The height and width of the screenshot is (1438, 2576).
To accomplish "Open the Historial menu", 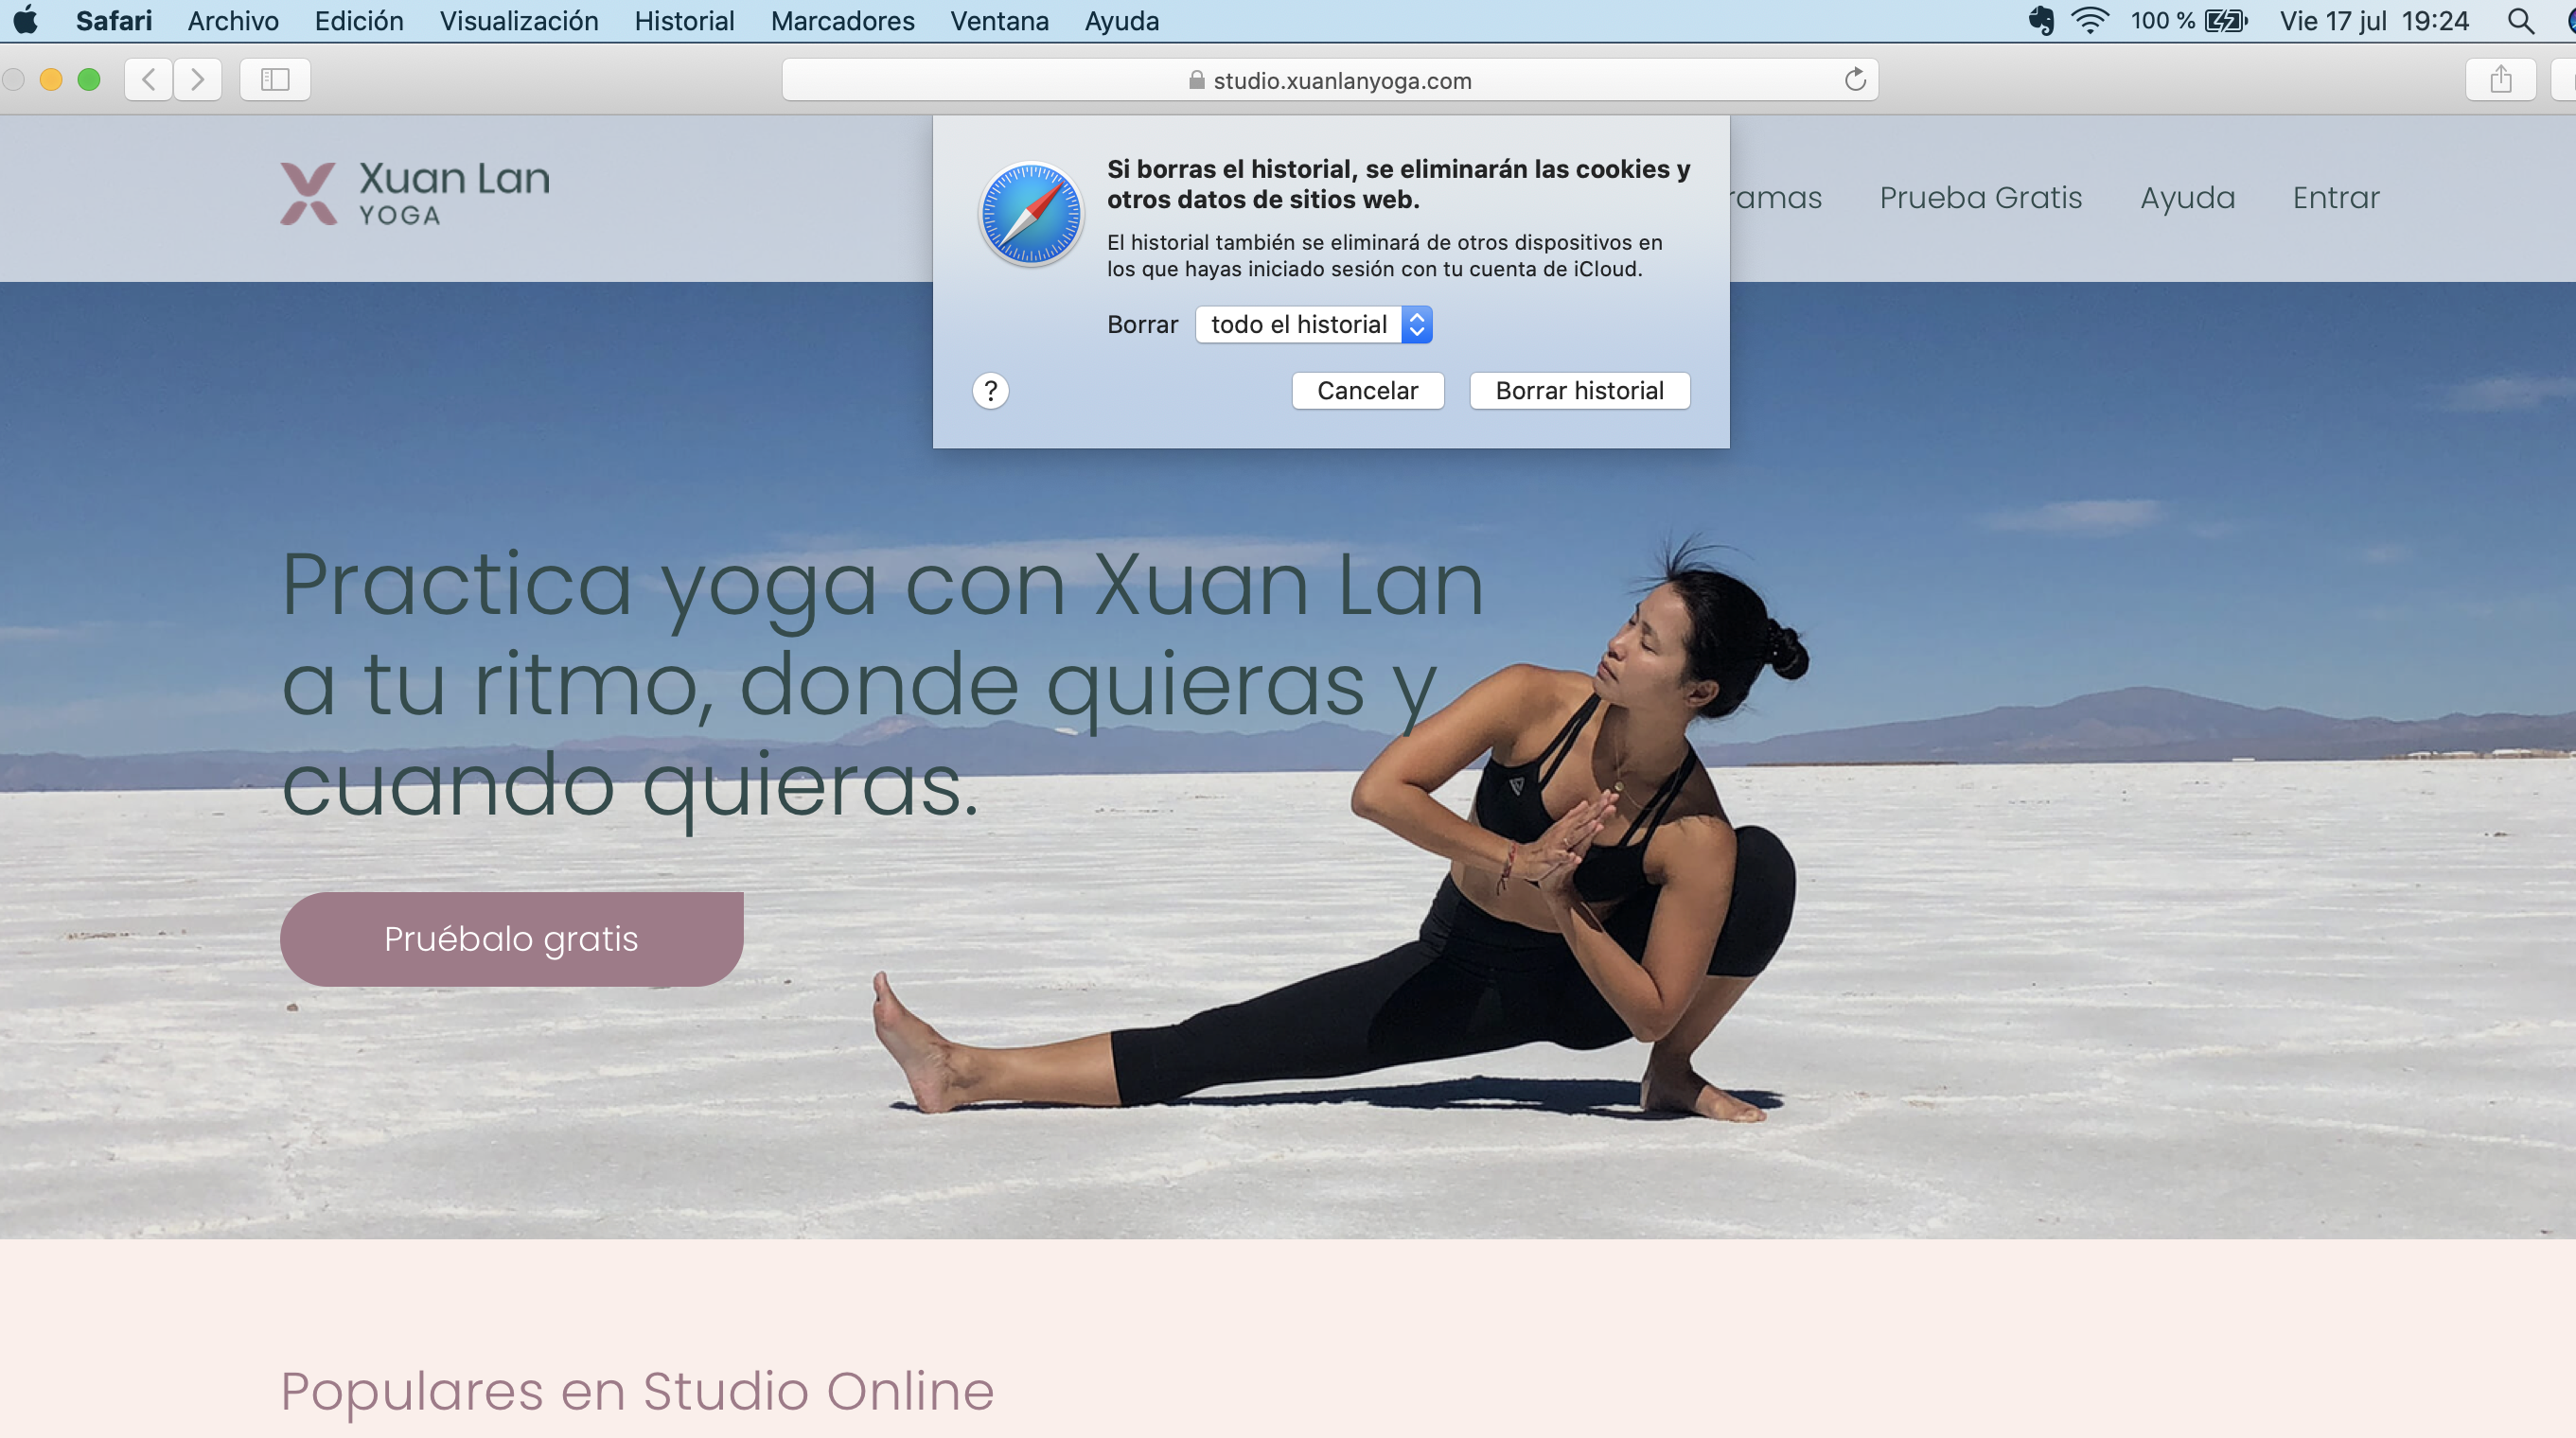I will pyautogui.click(x=684, y=21).
